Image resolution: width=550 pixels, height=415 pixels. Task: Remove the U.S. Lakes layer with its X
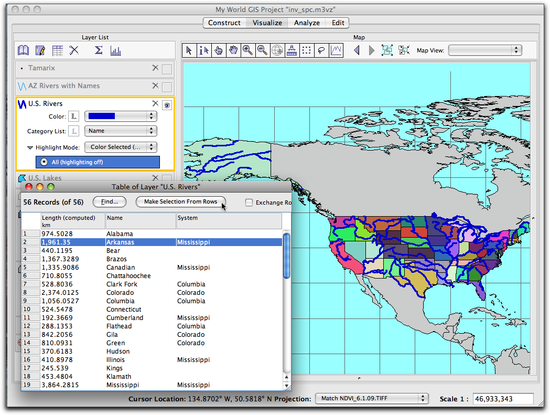pyautogui.click(x=155, y=178)
